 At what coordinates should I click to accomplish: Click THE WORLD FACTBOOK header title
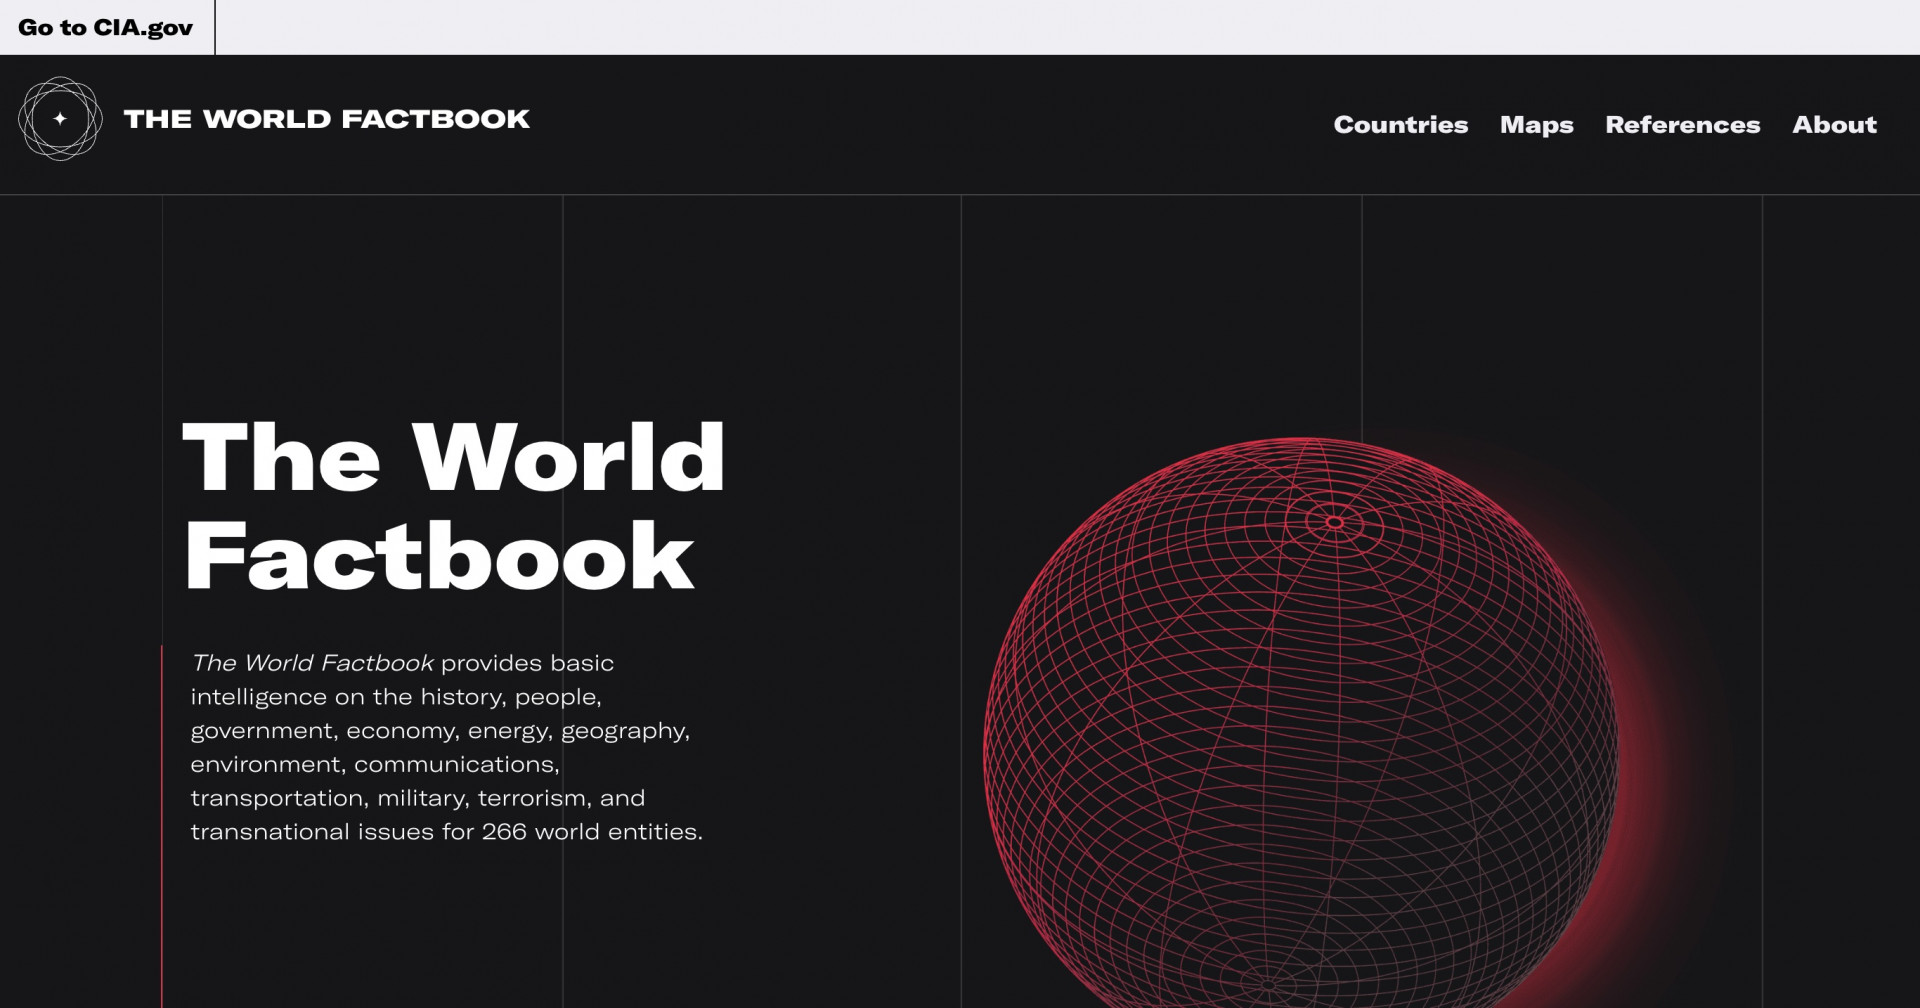326,119
